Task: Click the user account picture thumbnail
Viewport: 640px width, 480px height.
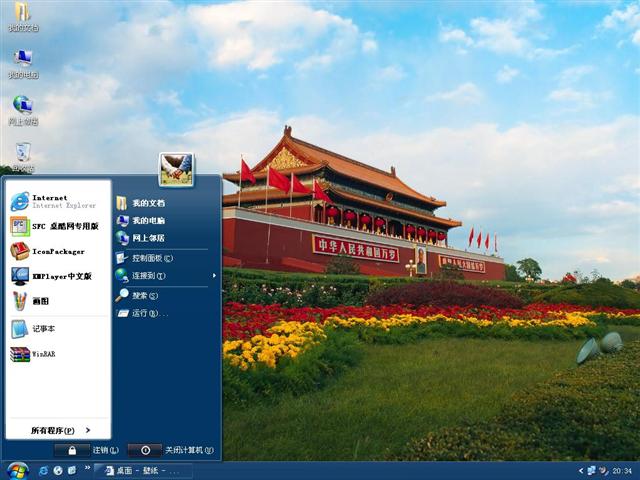Action: point(176,169)
